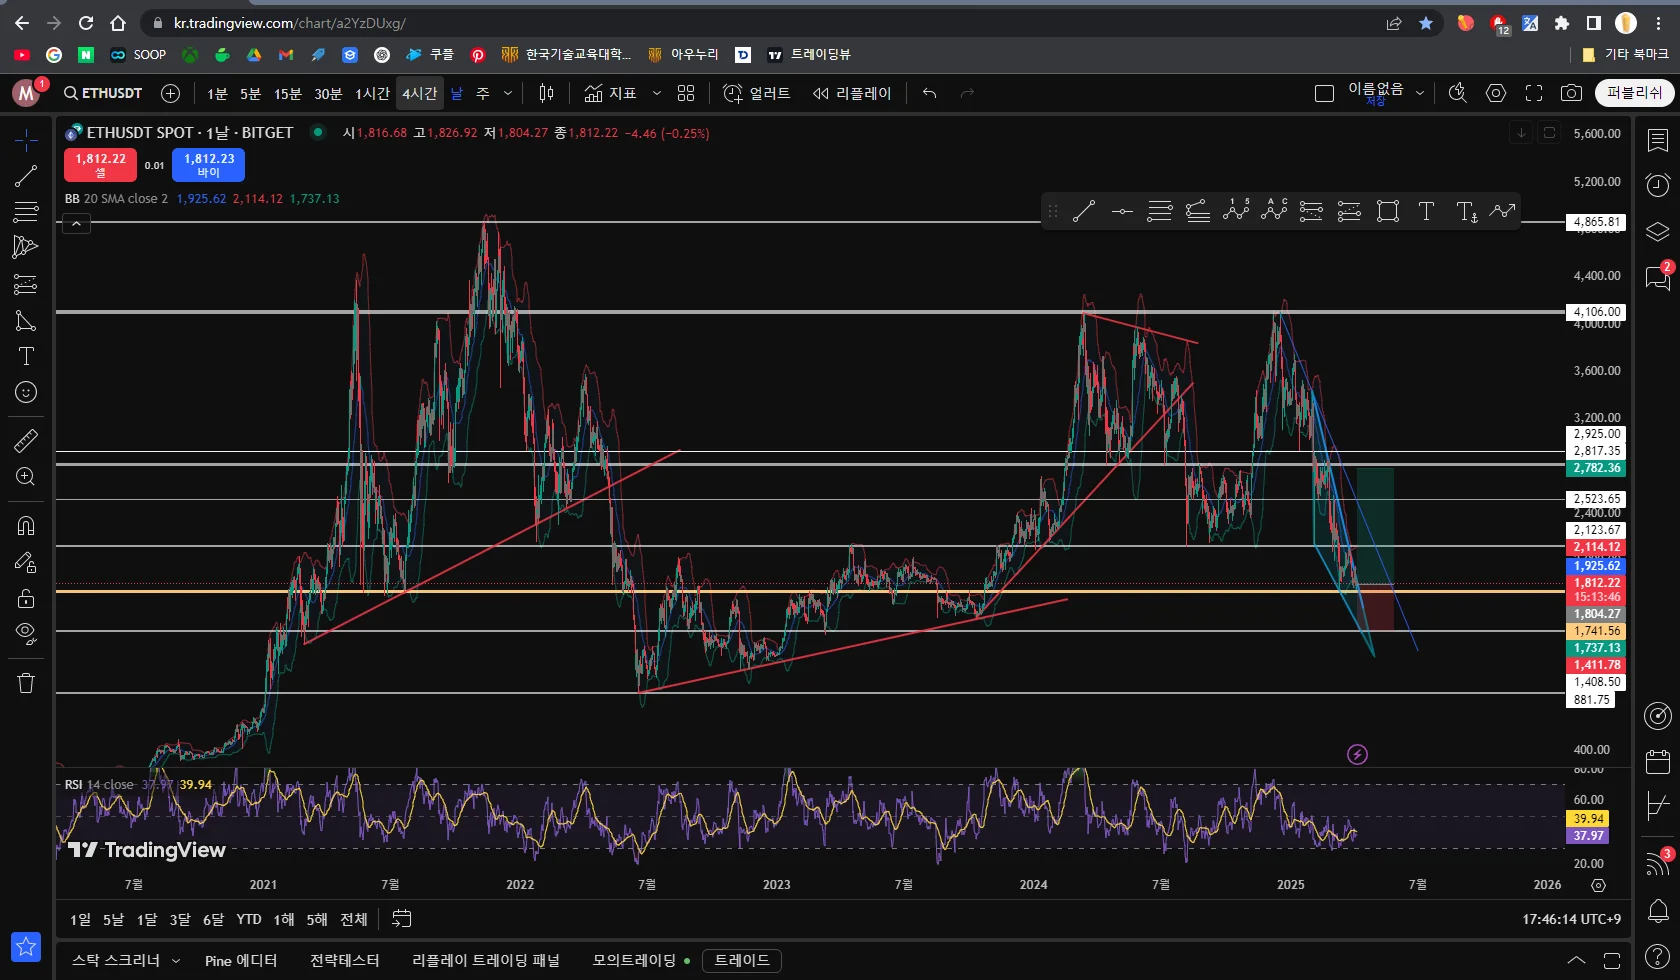Switch to the Pine 에디터 tab
Image resolution: width=1680 pixels, height=980 pixels.
click(x=241, y=960)
